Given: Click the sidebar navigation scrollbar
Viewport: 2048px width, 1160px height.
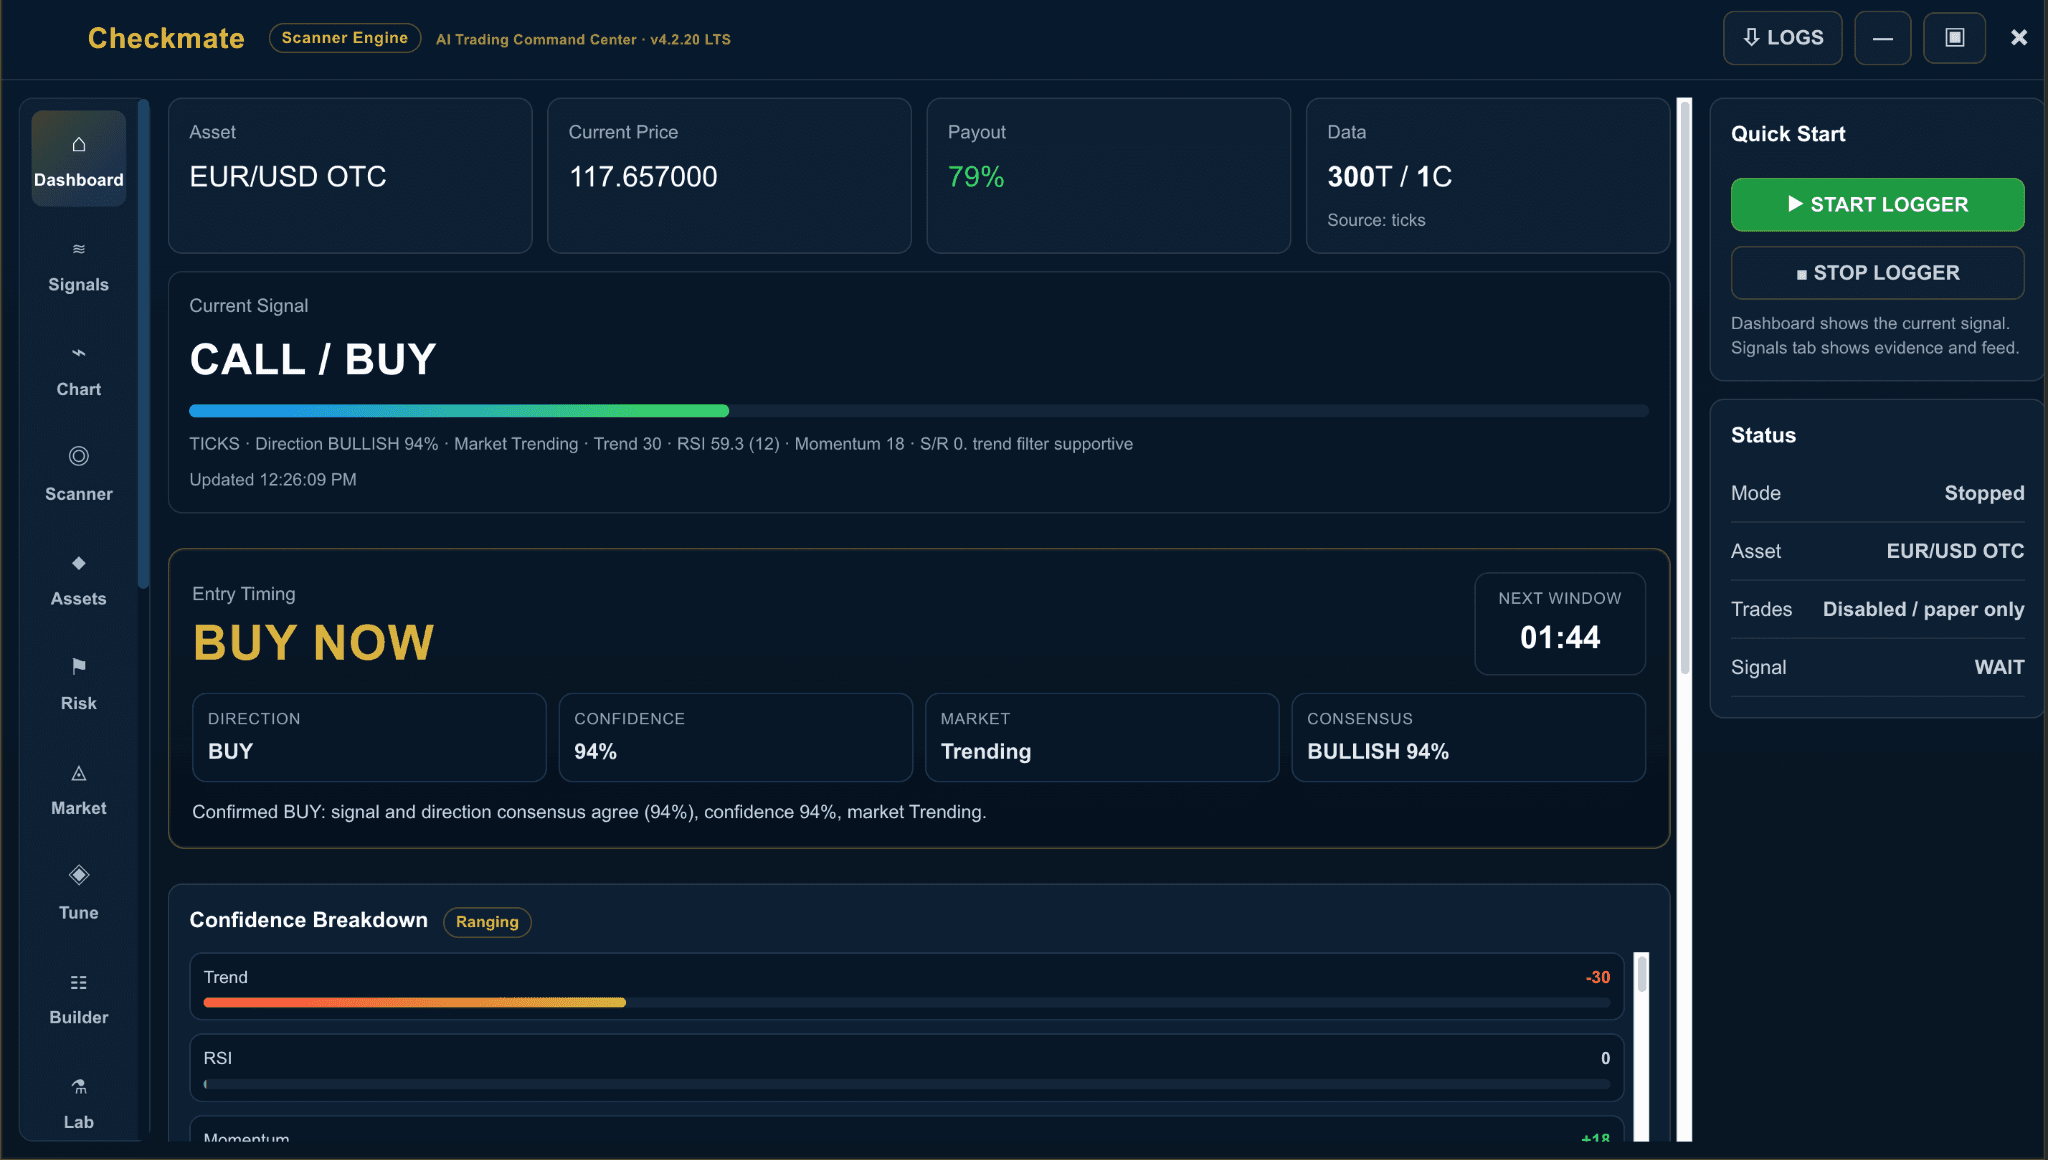Looking at the screenshot, I should (144, 345).
